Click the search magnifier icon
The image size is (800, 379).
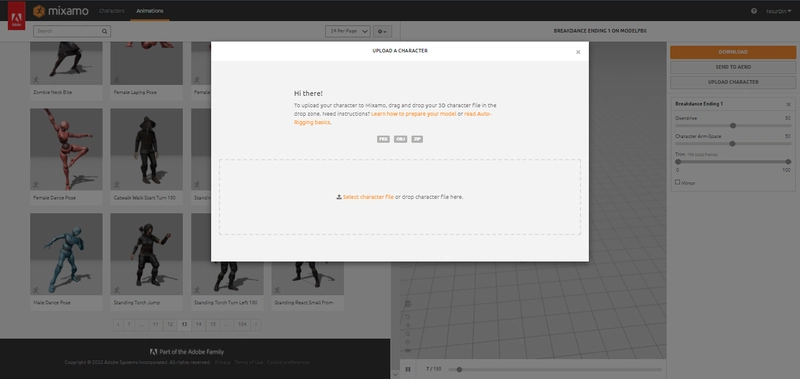pos(105,31)
